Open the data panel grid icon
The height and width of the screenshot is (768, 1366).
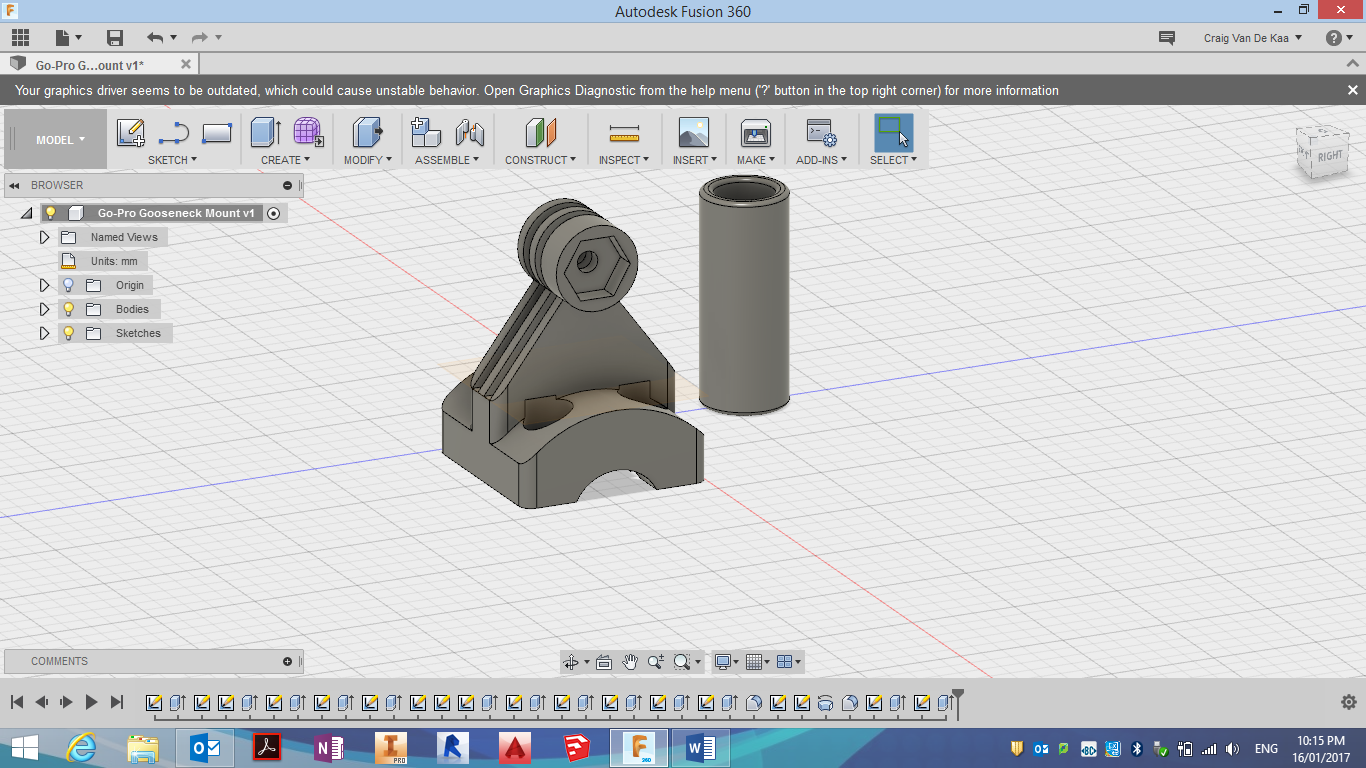point(20,38)
